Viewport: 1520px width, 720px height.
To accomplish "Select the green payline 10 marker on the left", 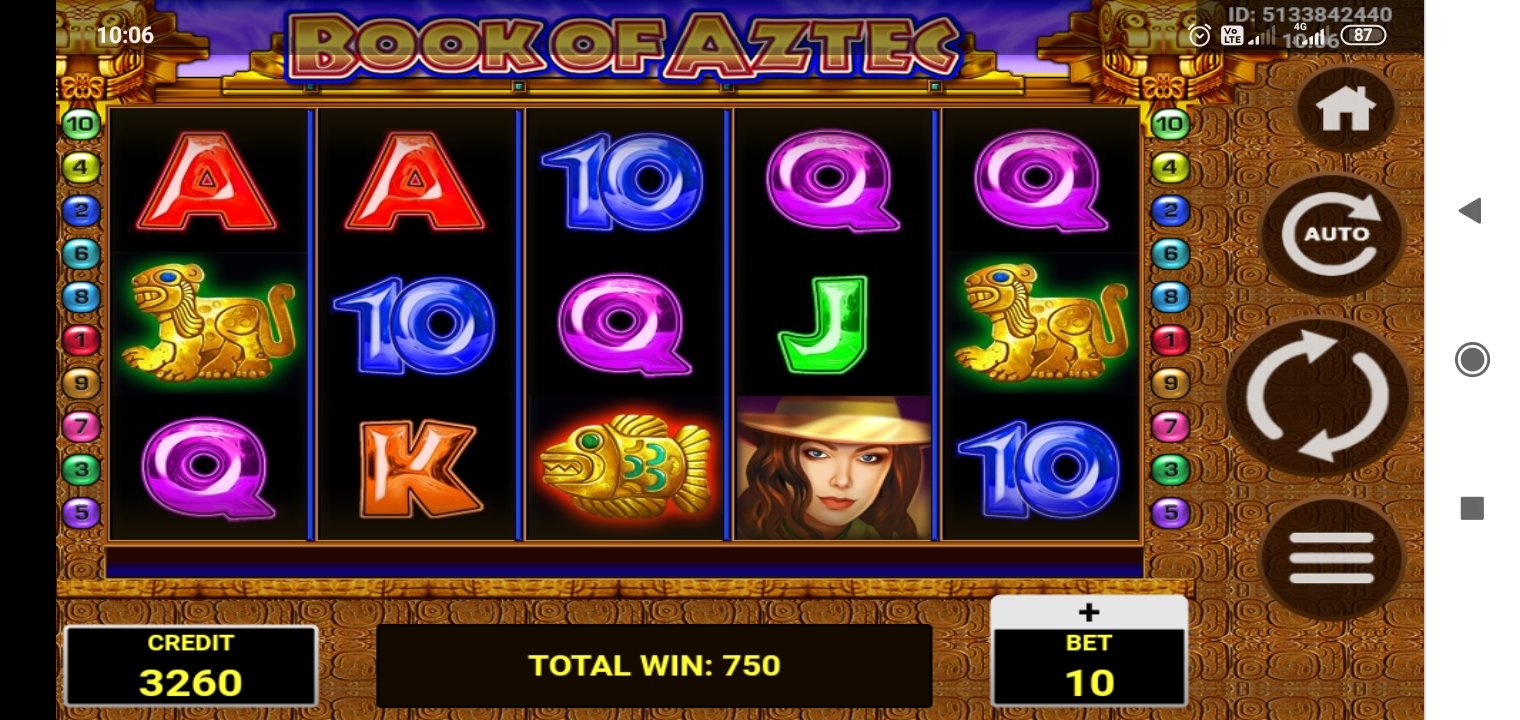I will [82, 125].
